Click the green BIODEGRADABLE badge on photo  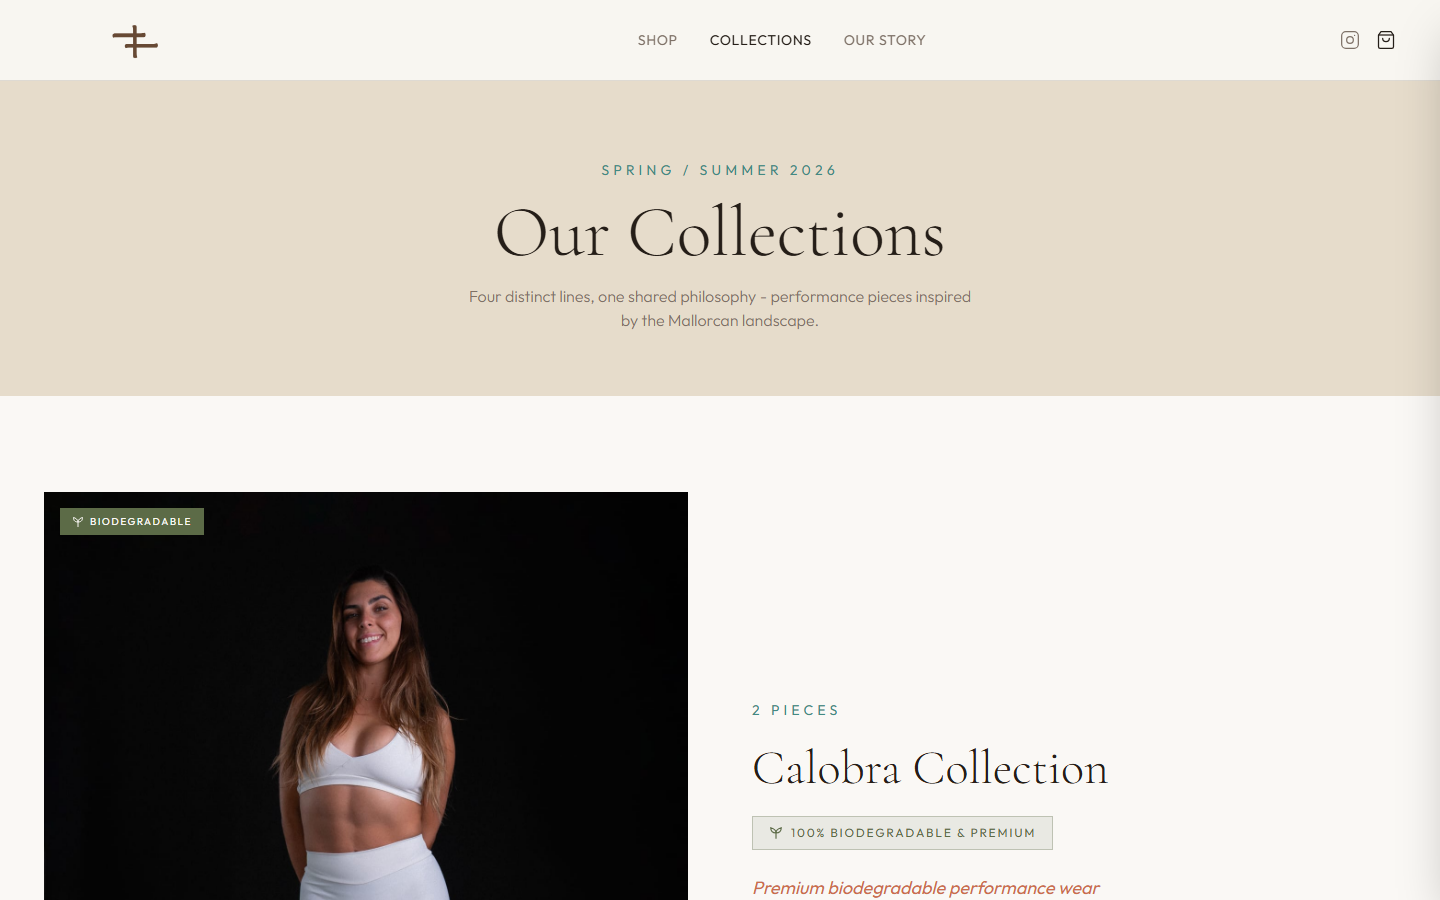pos(132,522)
